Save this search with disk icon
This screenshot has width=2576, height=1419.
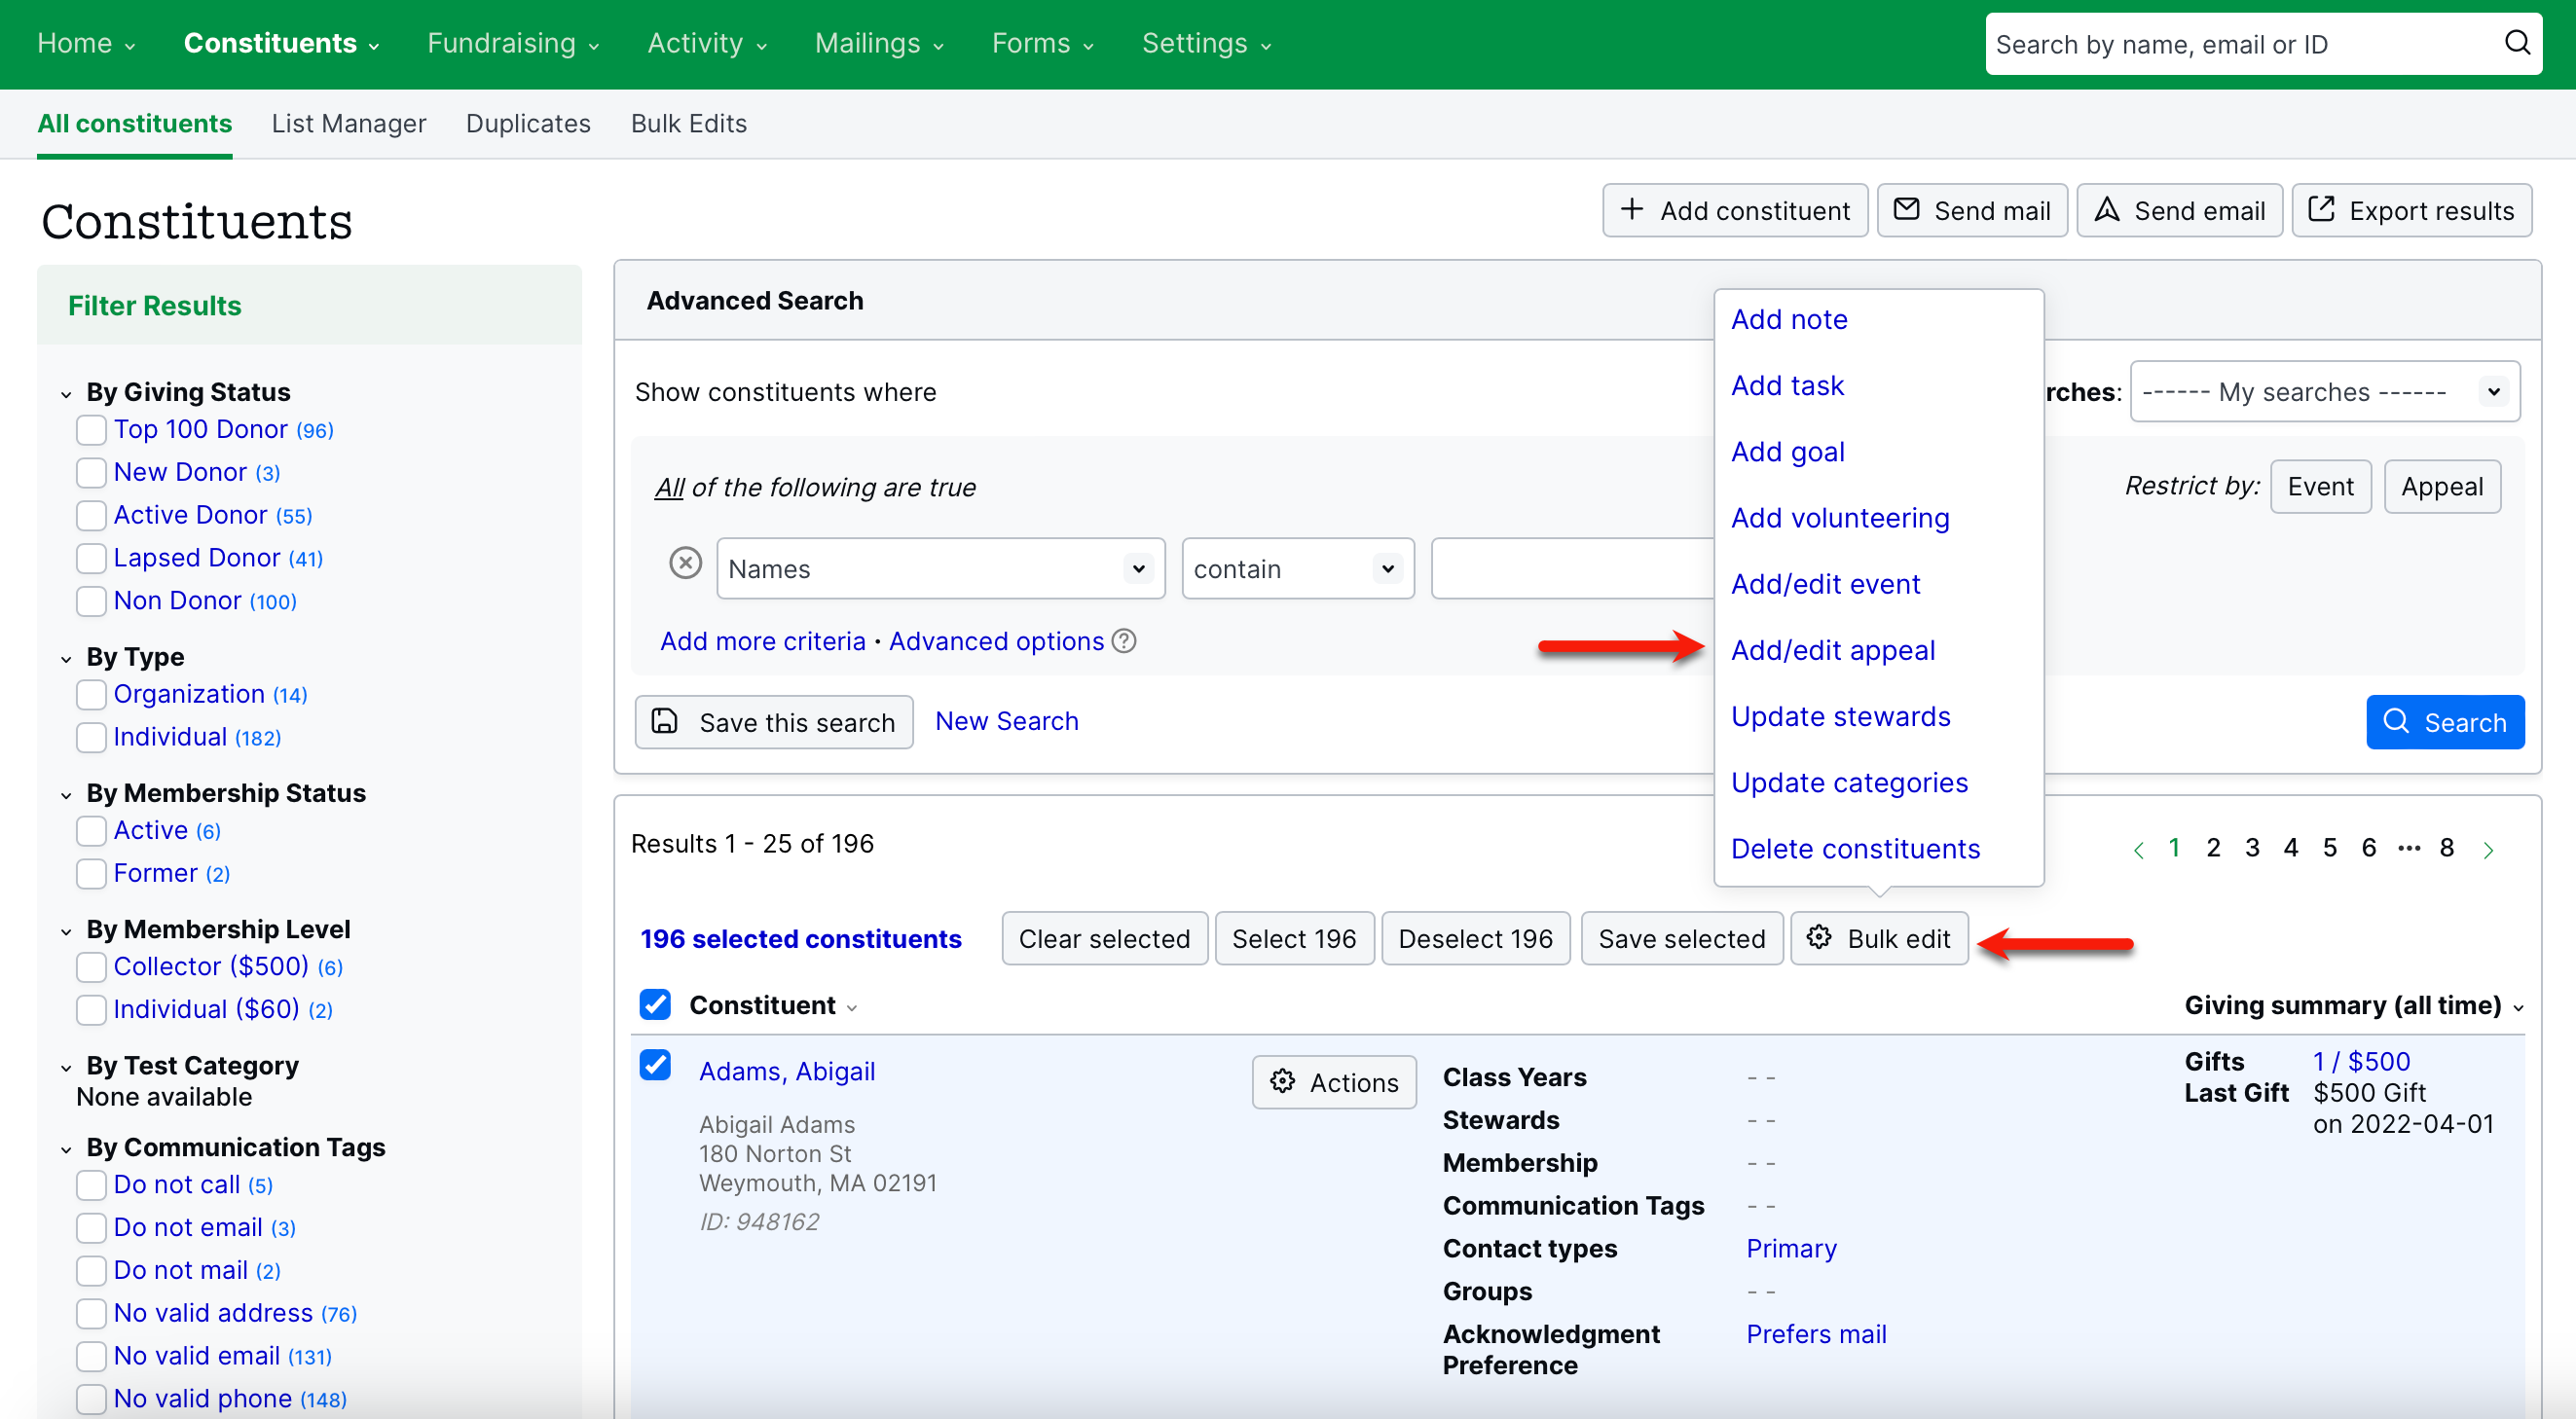point(773,722)
